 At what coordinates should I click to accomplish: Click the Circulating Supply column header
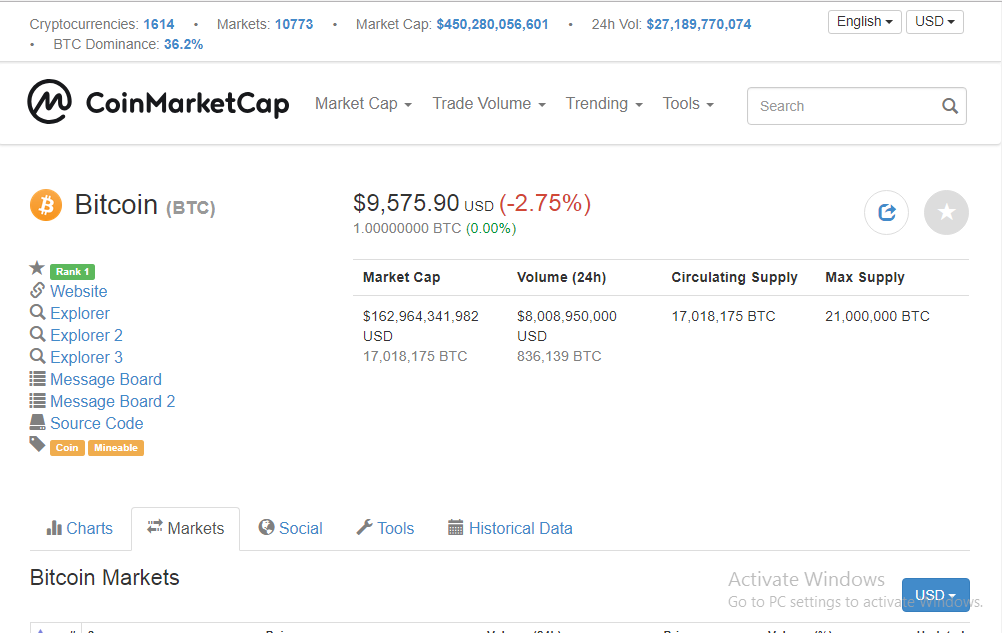coord(734,277)
